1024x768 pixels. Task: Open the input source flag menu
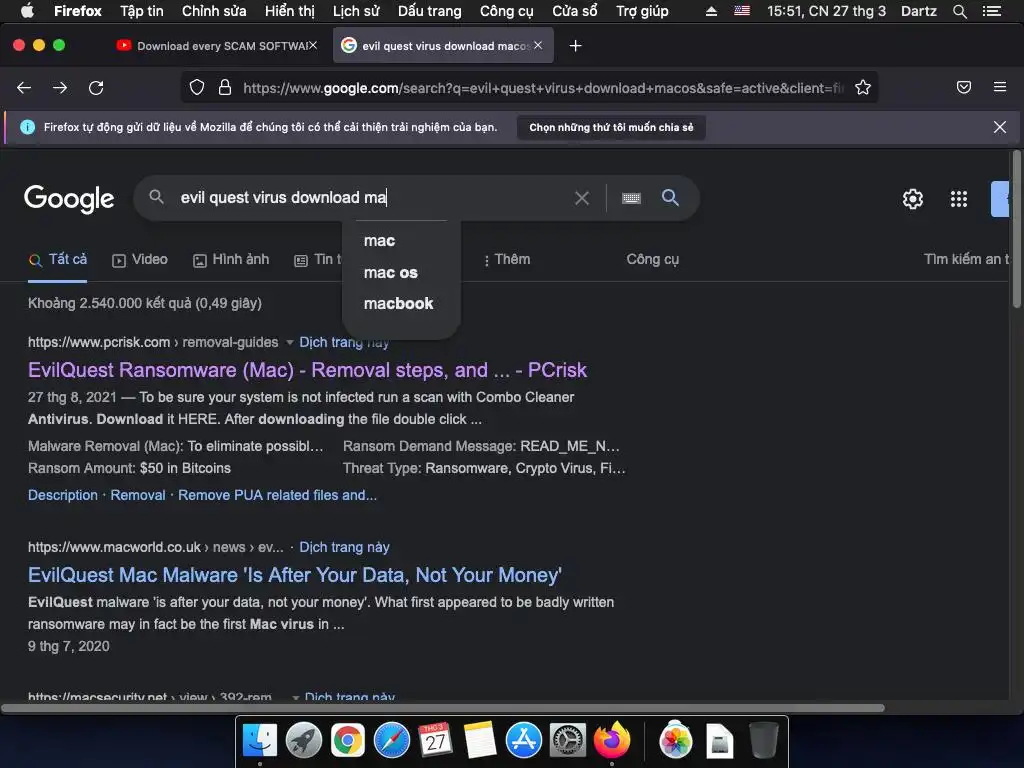742,10
